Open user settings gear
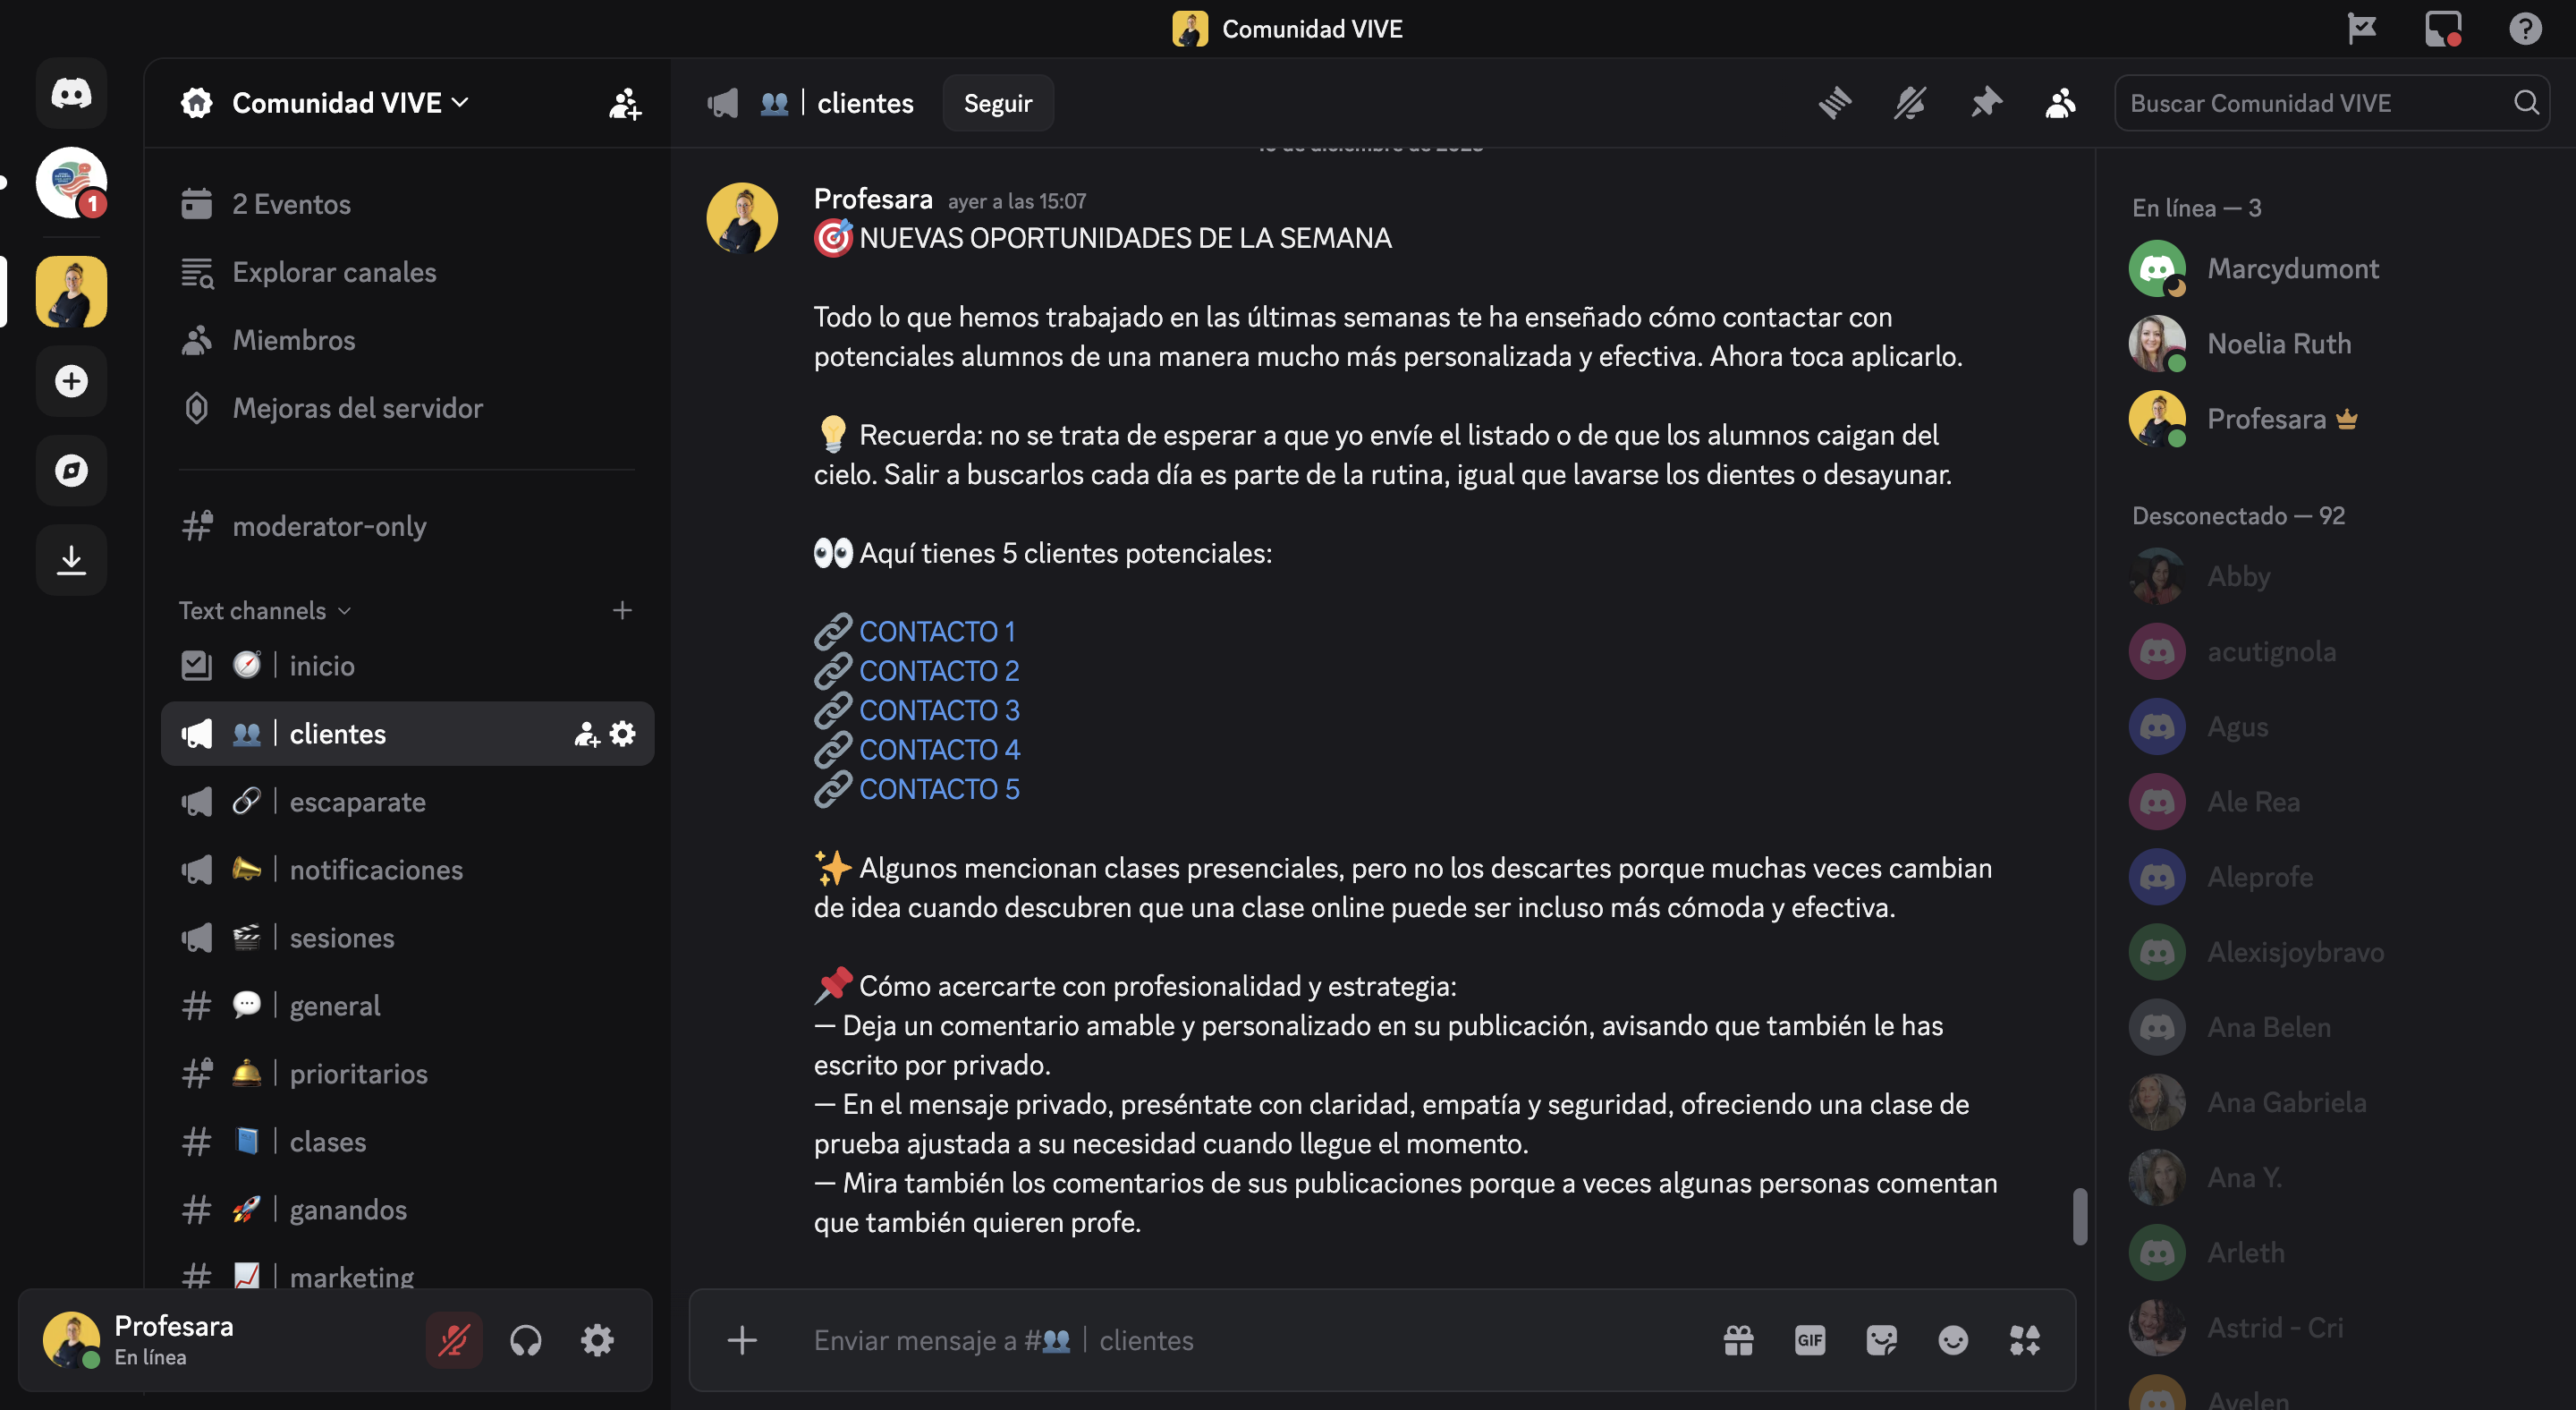 (x=597, y=1340)
